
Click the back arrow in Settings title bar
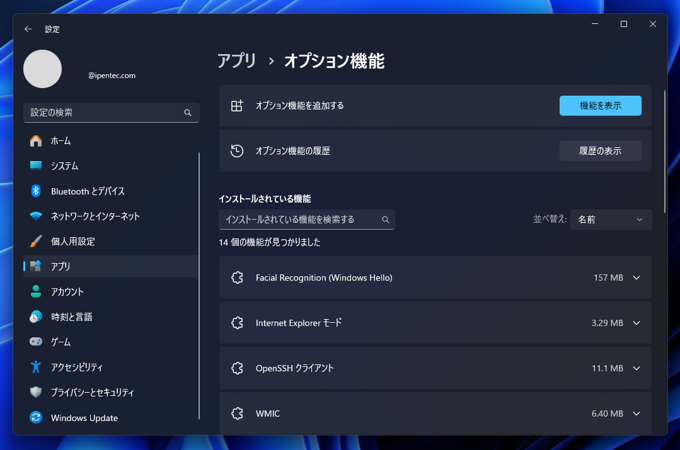[29, 29]
